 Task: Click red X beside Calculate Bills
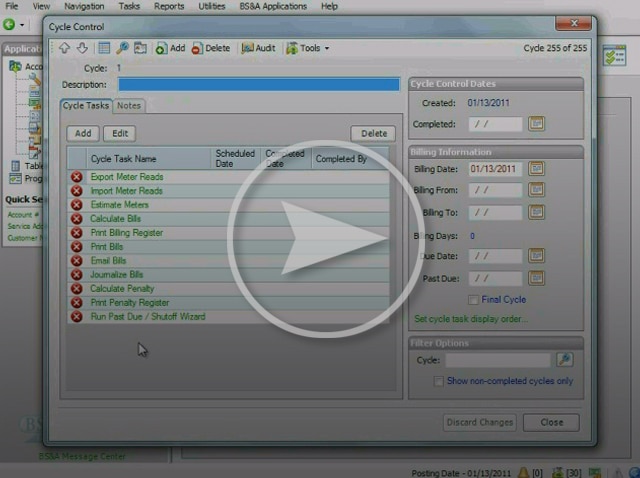click(x=76, y=219)
